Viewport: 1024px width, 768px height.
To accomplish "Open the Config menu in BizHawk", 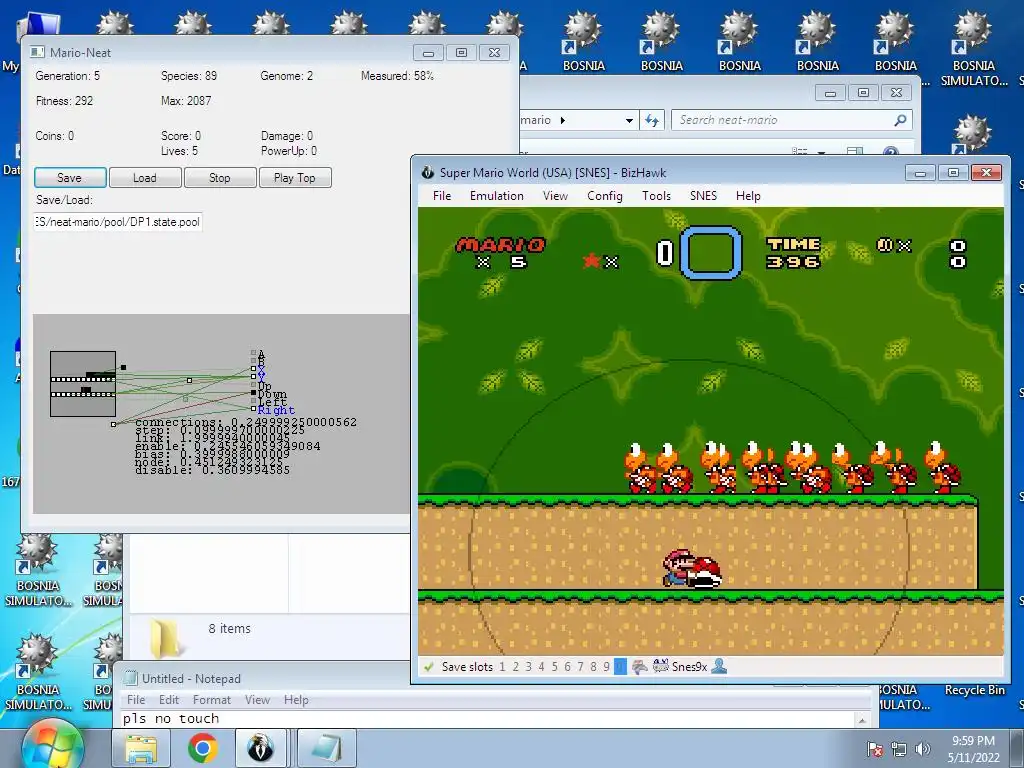I will [605, 196].
